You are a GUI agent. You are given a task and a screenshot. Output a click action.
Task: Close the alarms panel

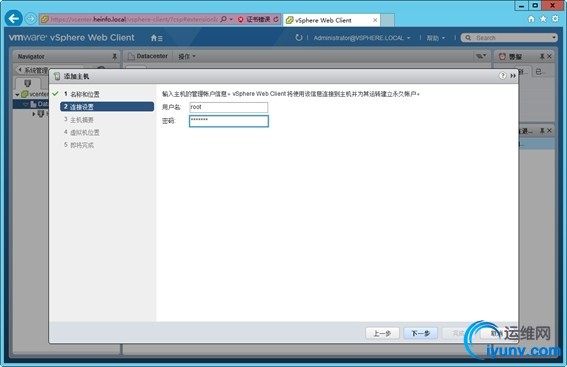[549, 56]
